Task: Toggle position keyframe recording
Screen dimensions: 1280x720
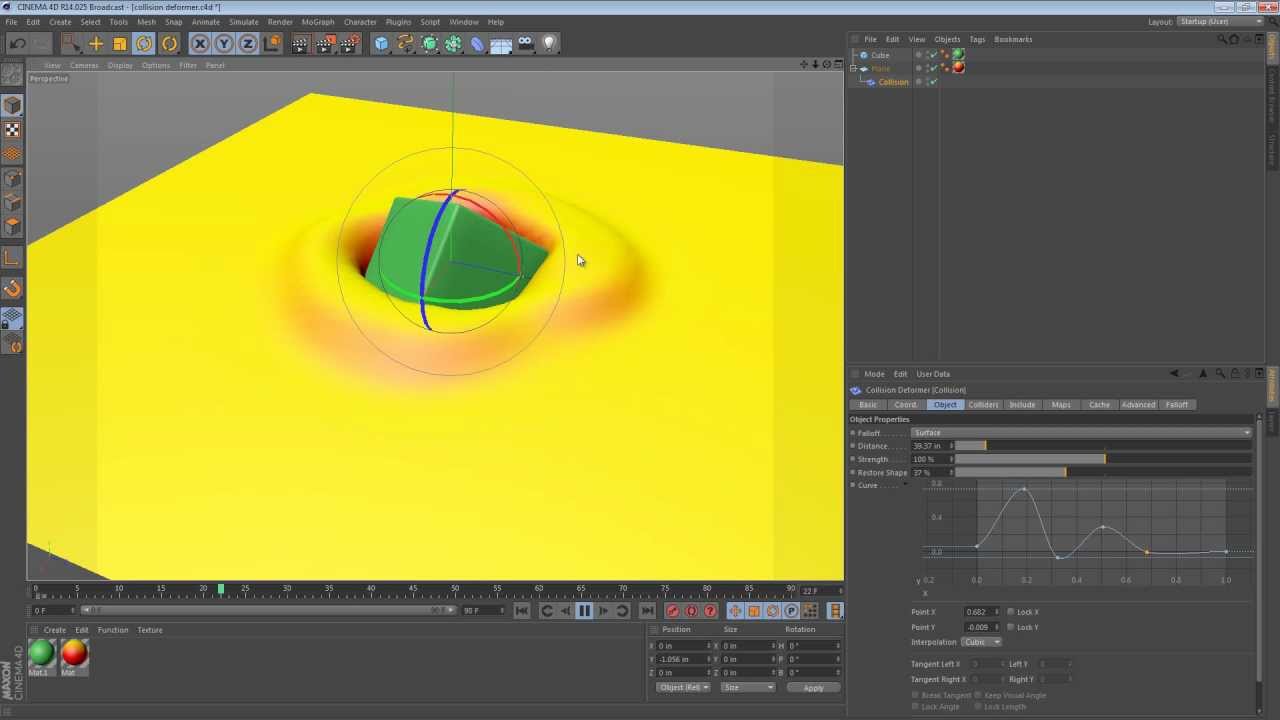Action: [735, 611]
